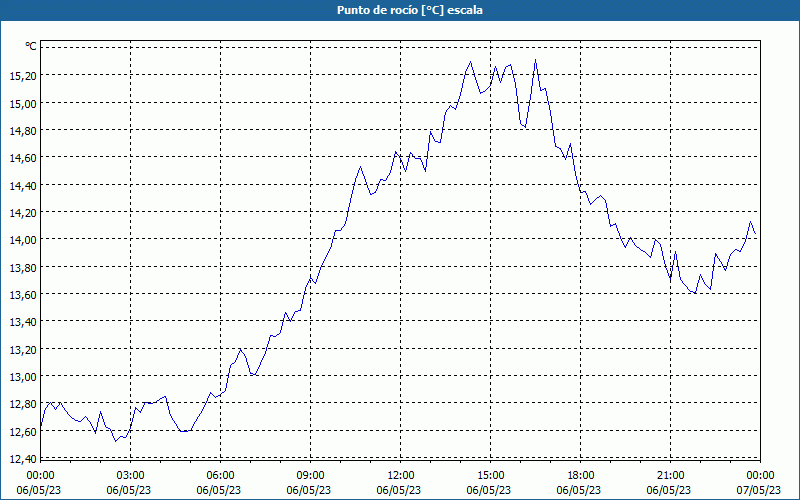Select the 21:00 time tick label
This screenshot has height=500, width=800.
click(670, 476)
